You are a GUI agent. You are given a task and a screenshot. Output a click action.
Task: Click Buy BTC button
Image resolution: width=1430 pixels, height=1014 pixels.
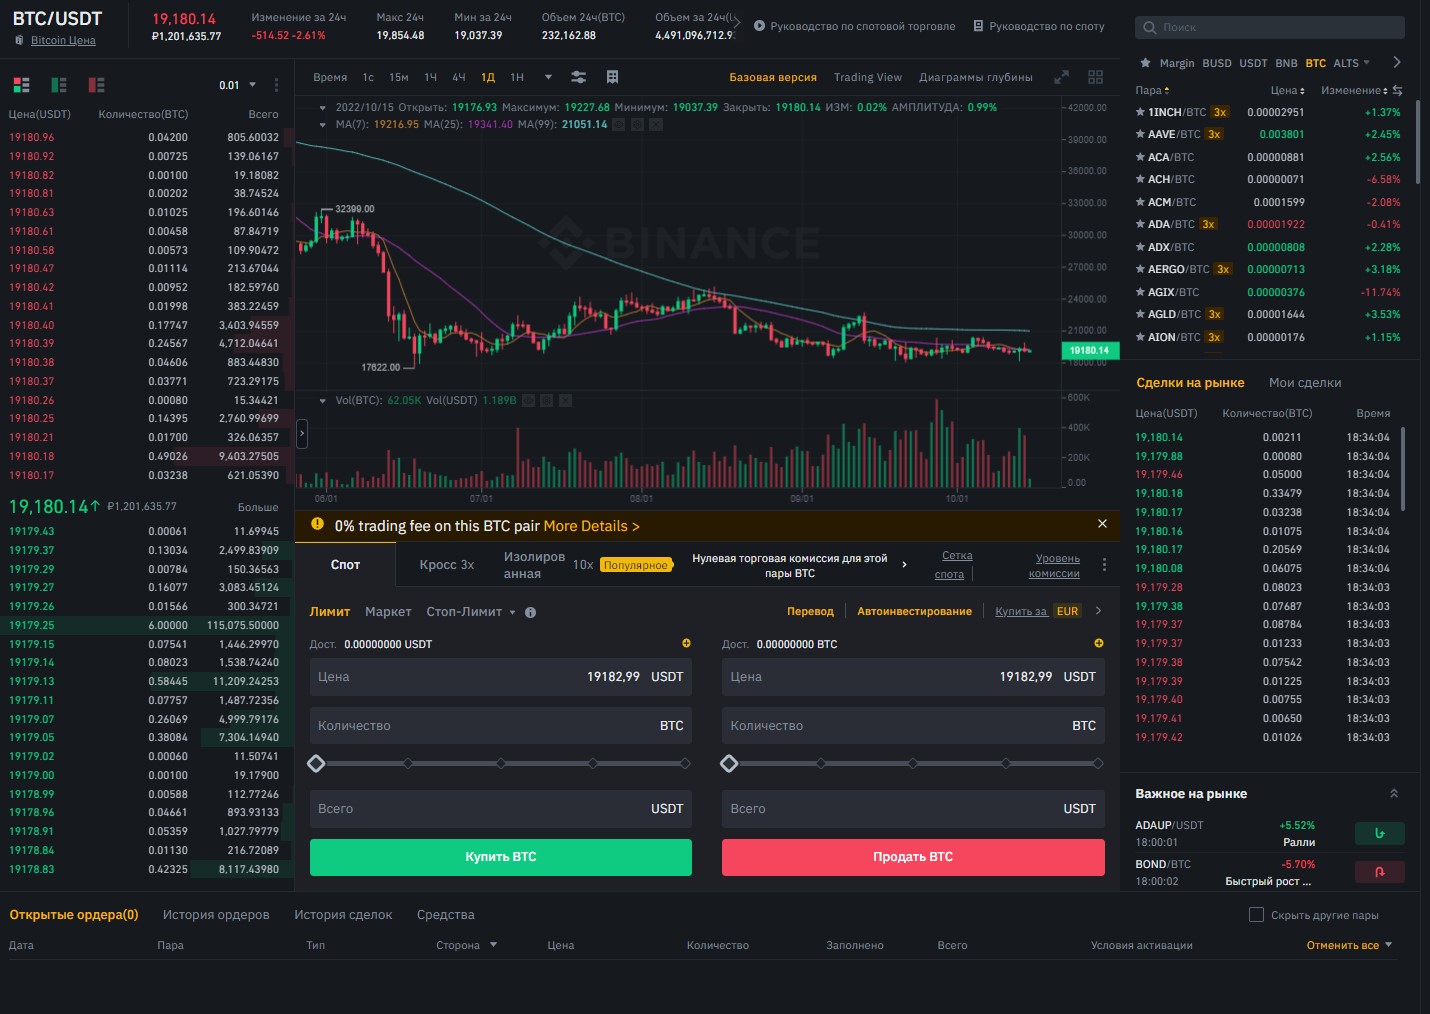click(501, 857)
